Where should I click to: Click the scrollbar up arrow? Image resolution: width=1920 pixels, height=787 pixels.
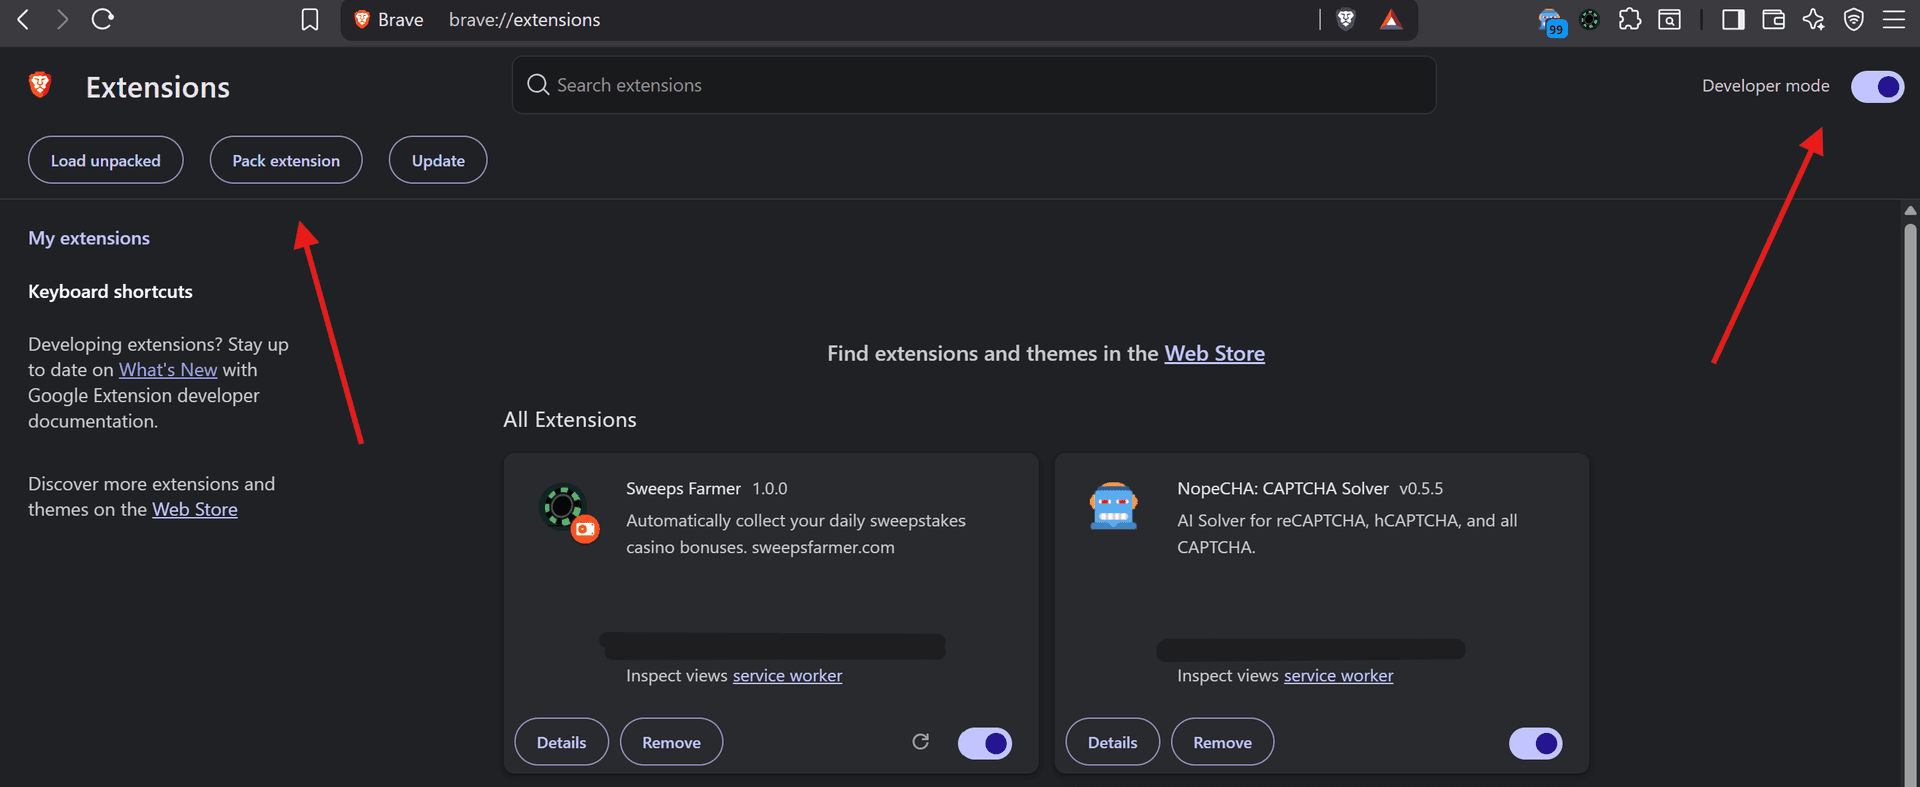pos(1910,210)
